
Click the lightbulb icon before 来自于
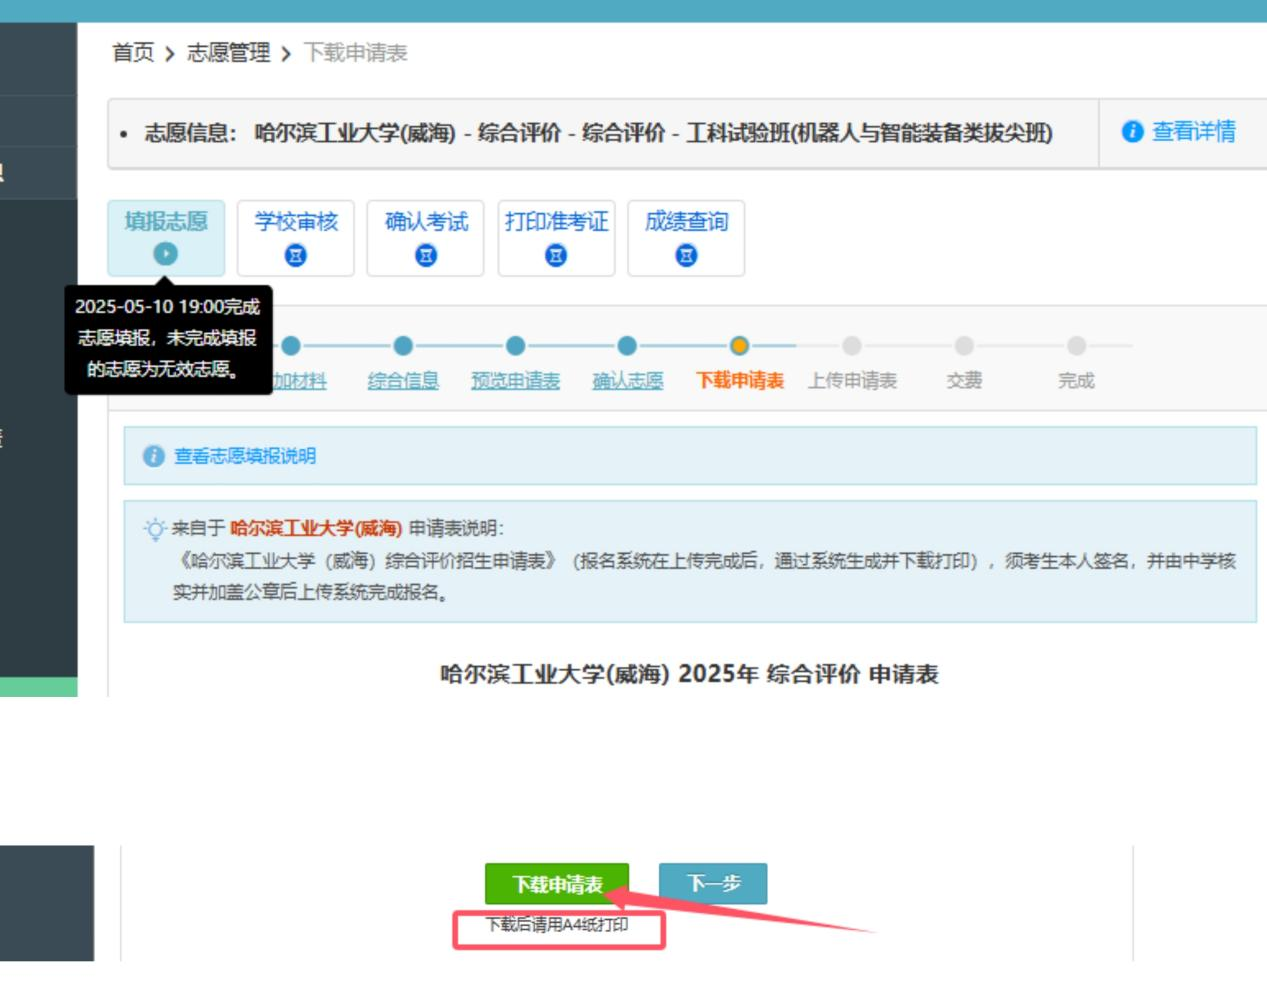coord(155,529)
